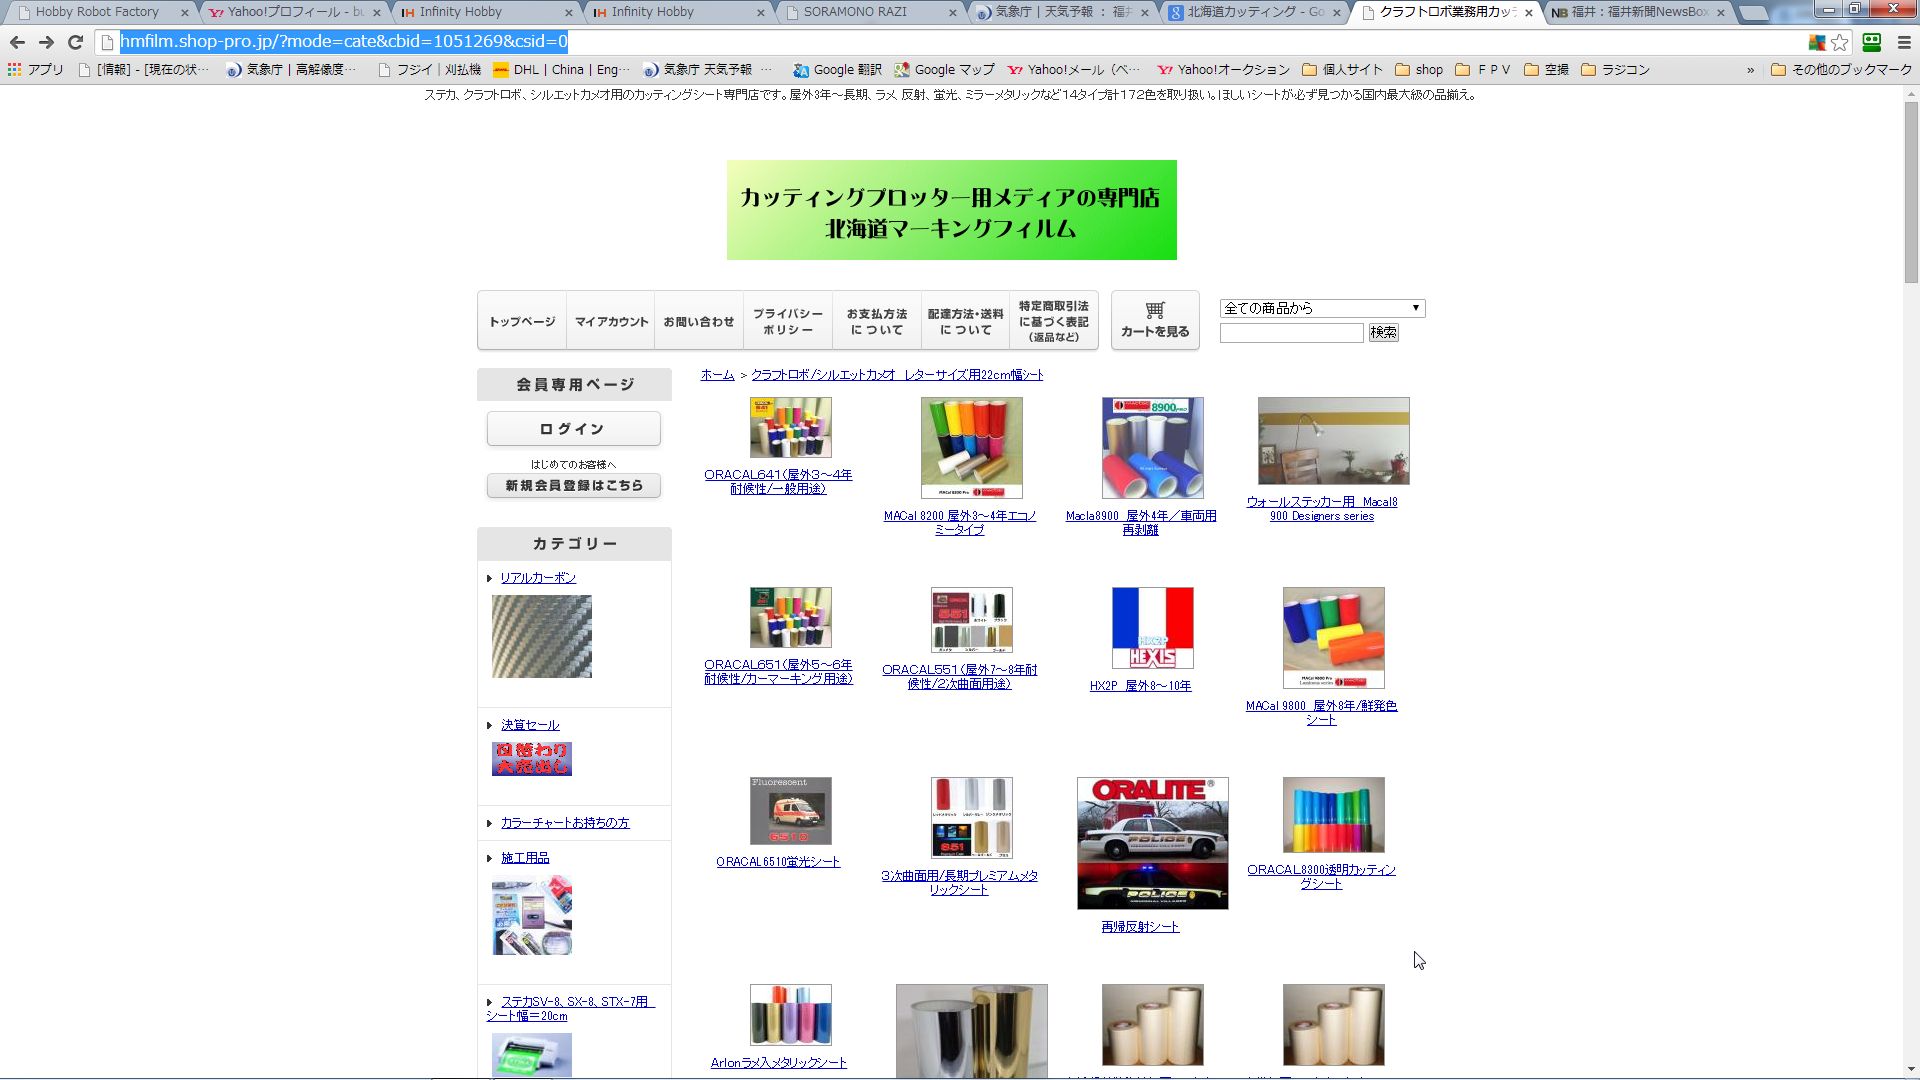Click the green shop header banner

(x=951, y=210)
